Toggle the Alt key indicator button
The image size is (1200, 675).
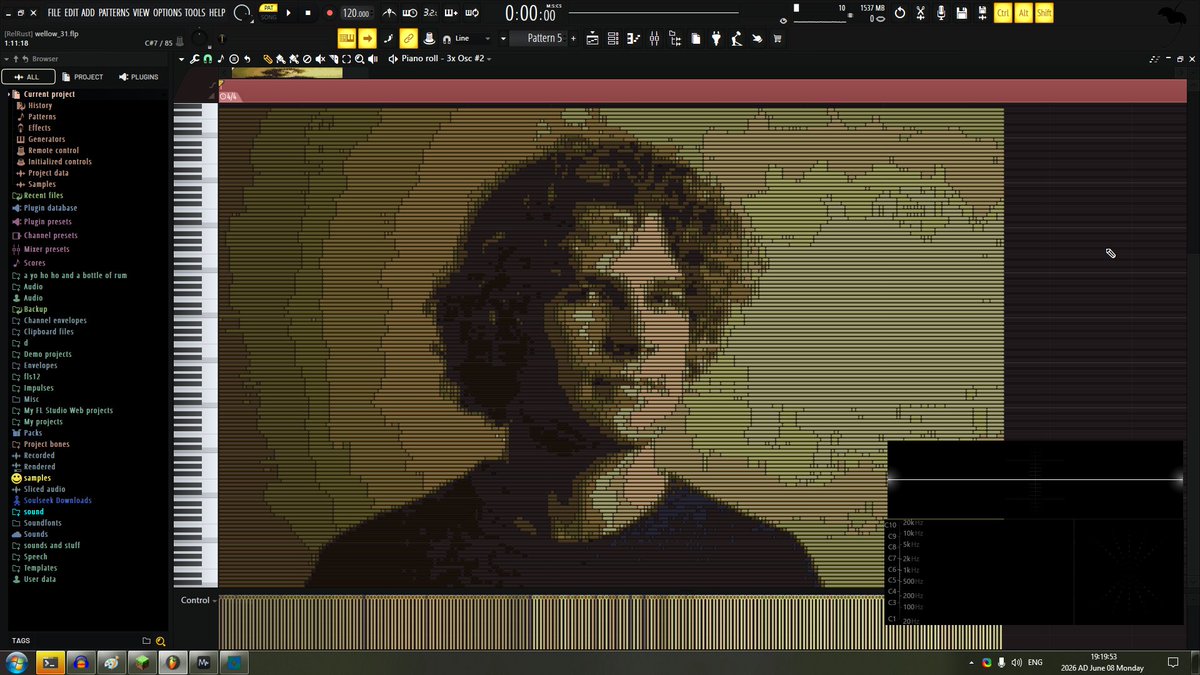pos(1024,12)
